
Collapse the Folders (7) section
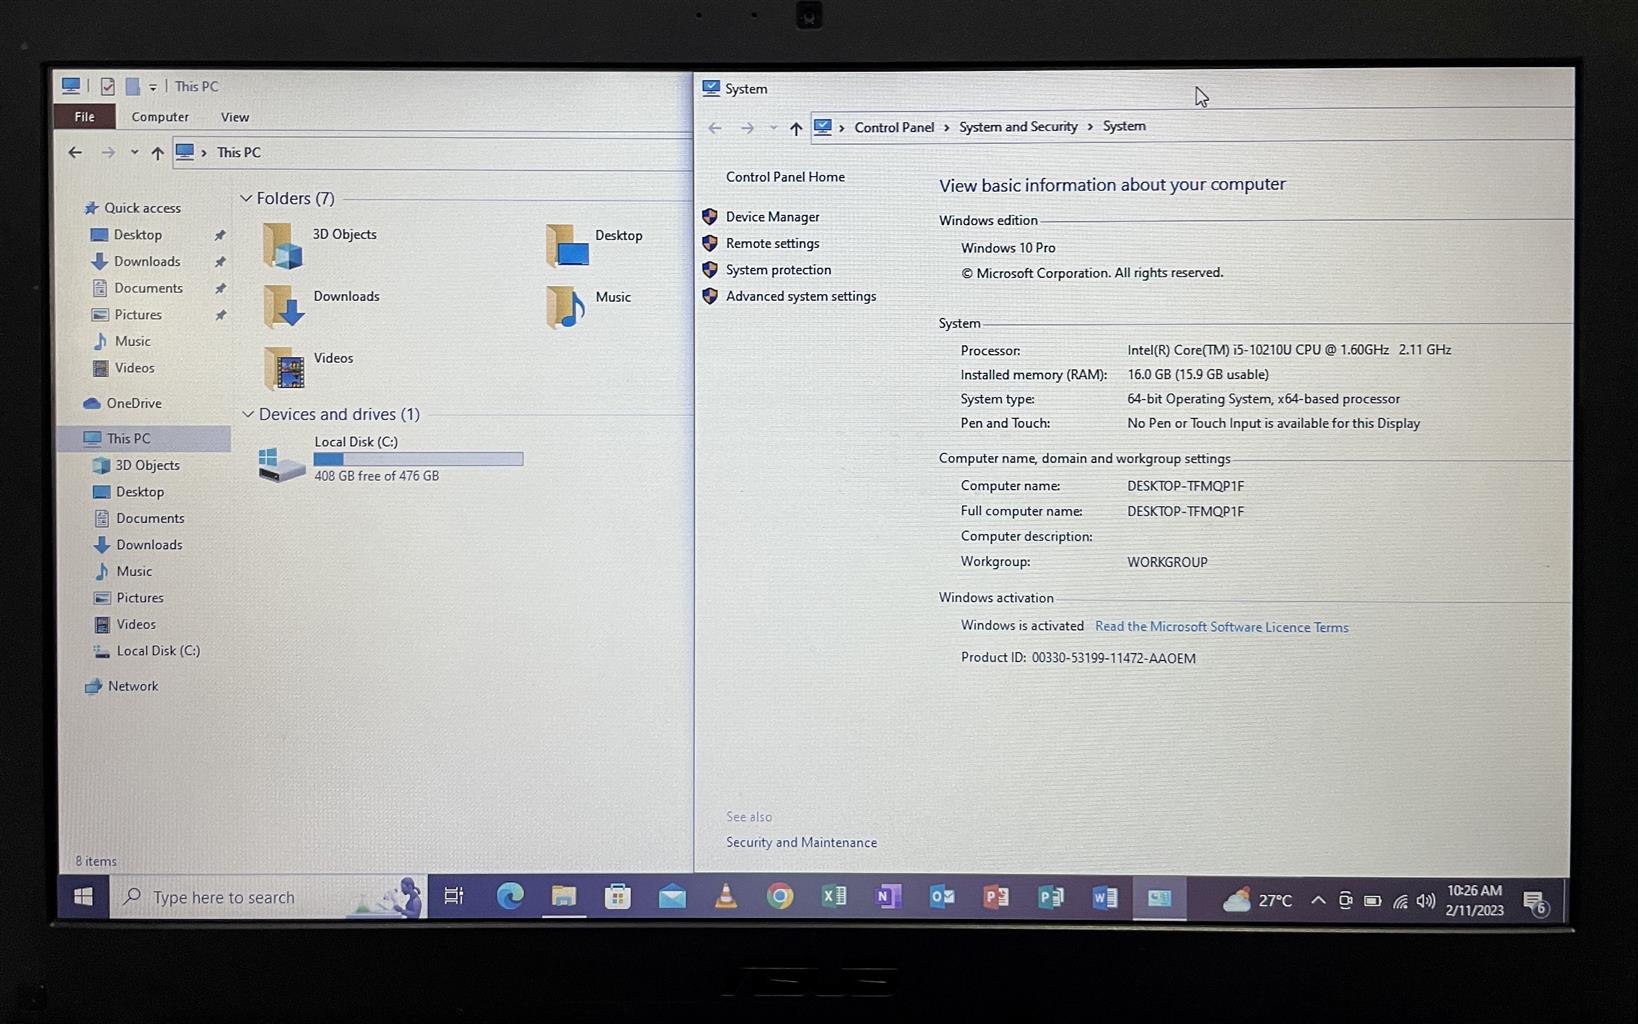[x=246, y=199]
